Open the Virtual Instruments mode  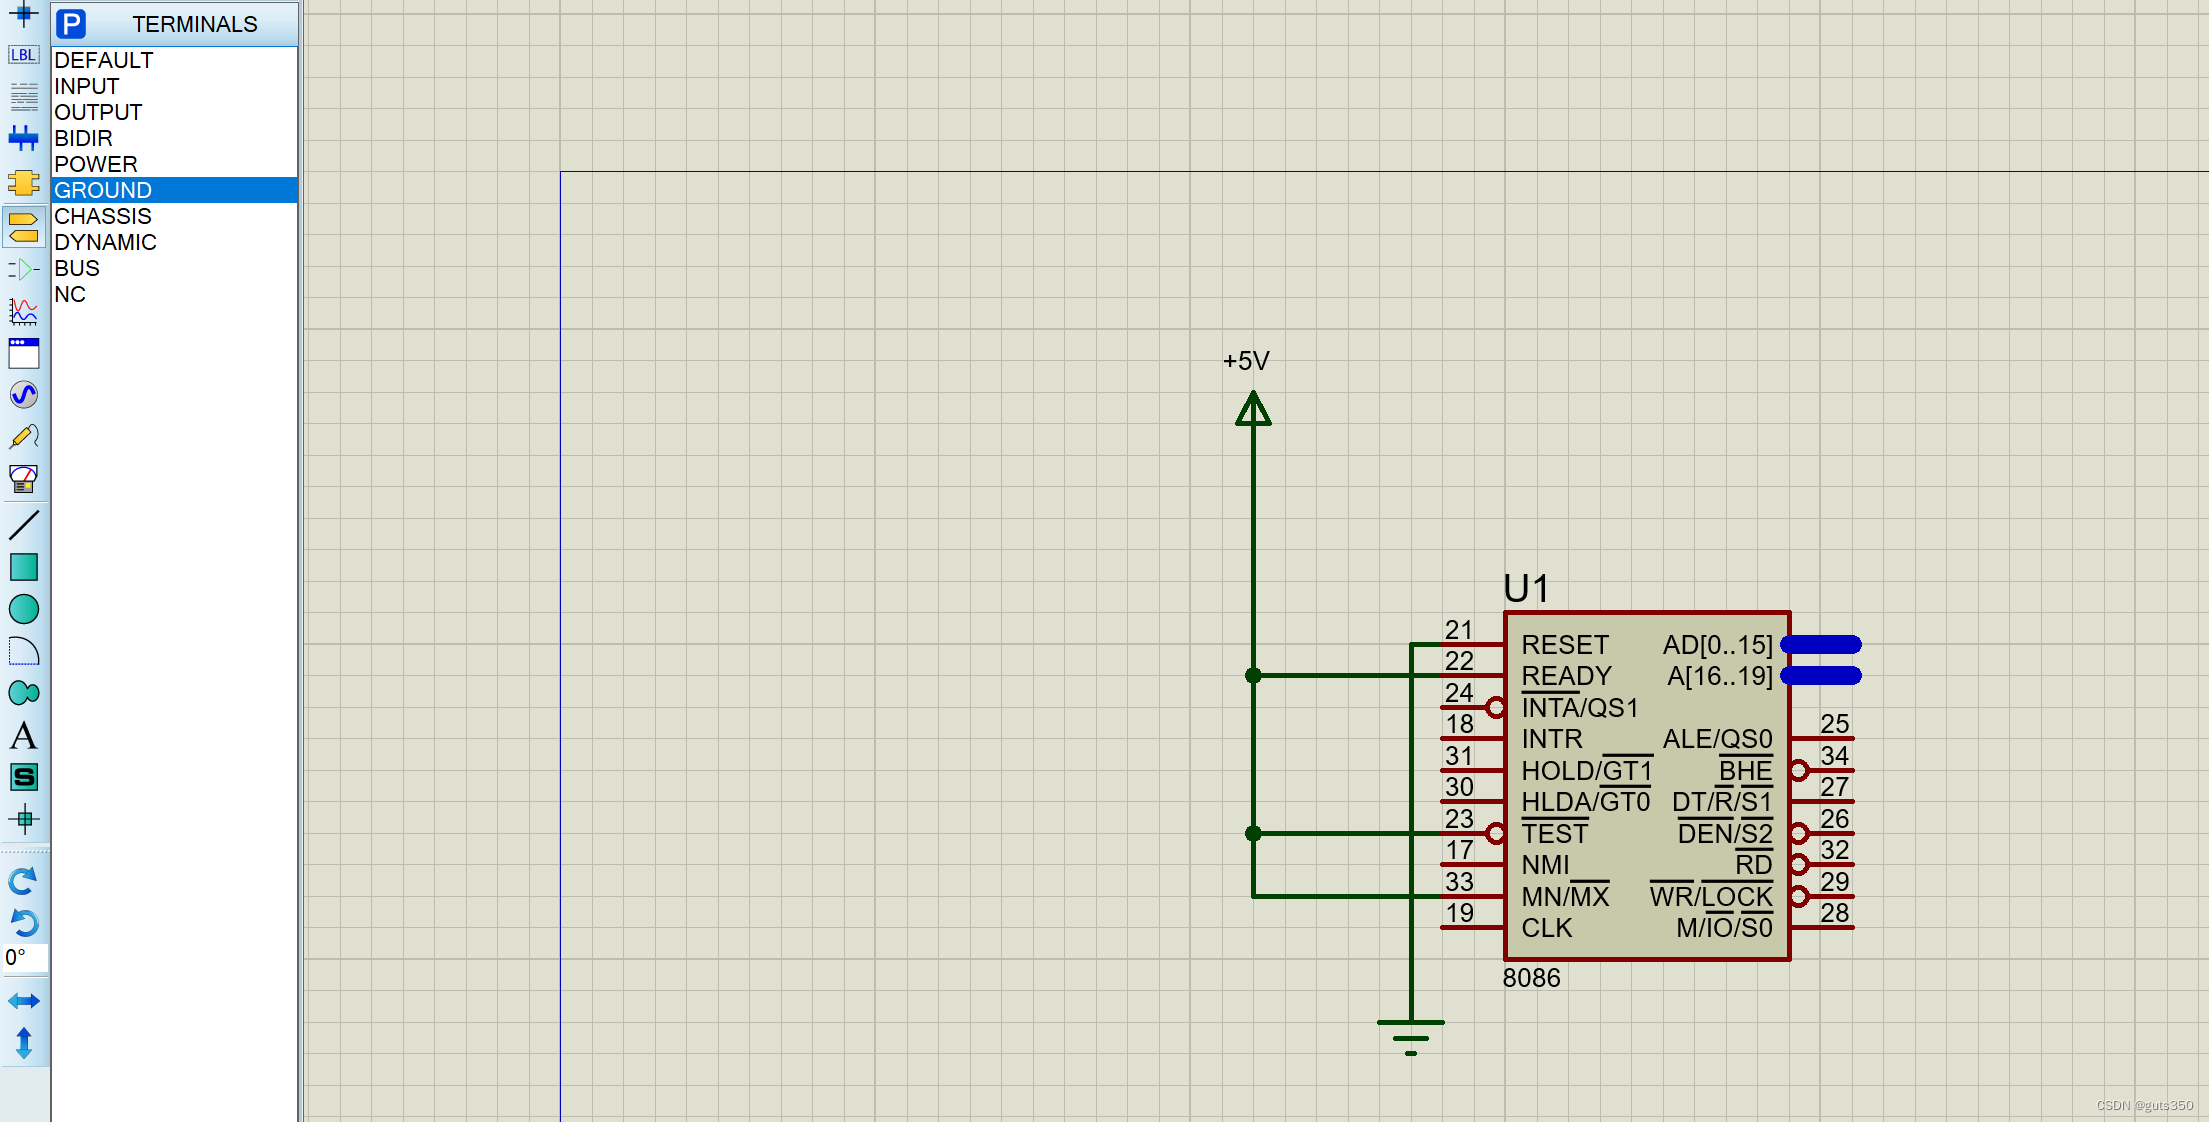coord(23,479)
